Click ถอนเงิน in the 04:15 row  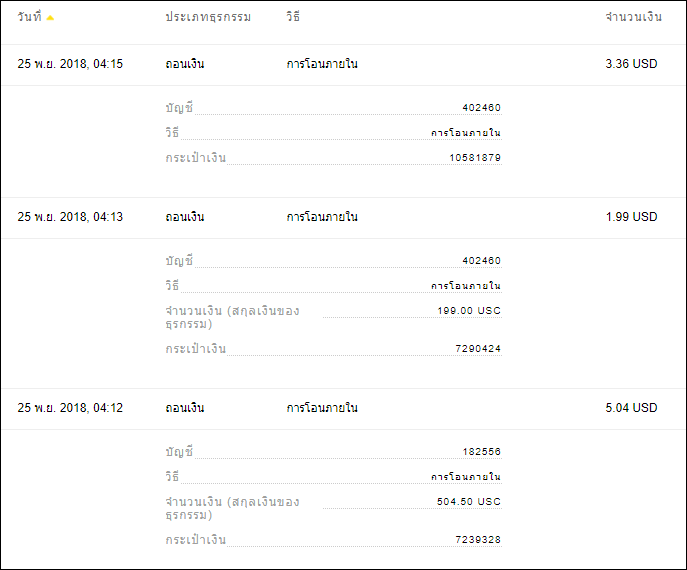click(185, 64)
